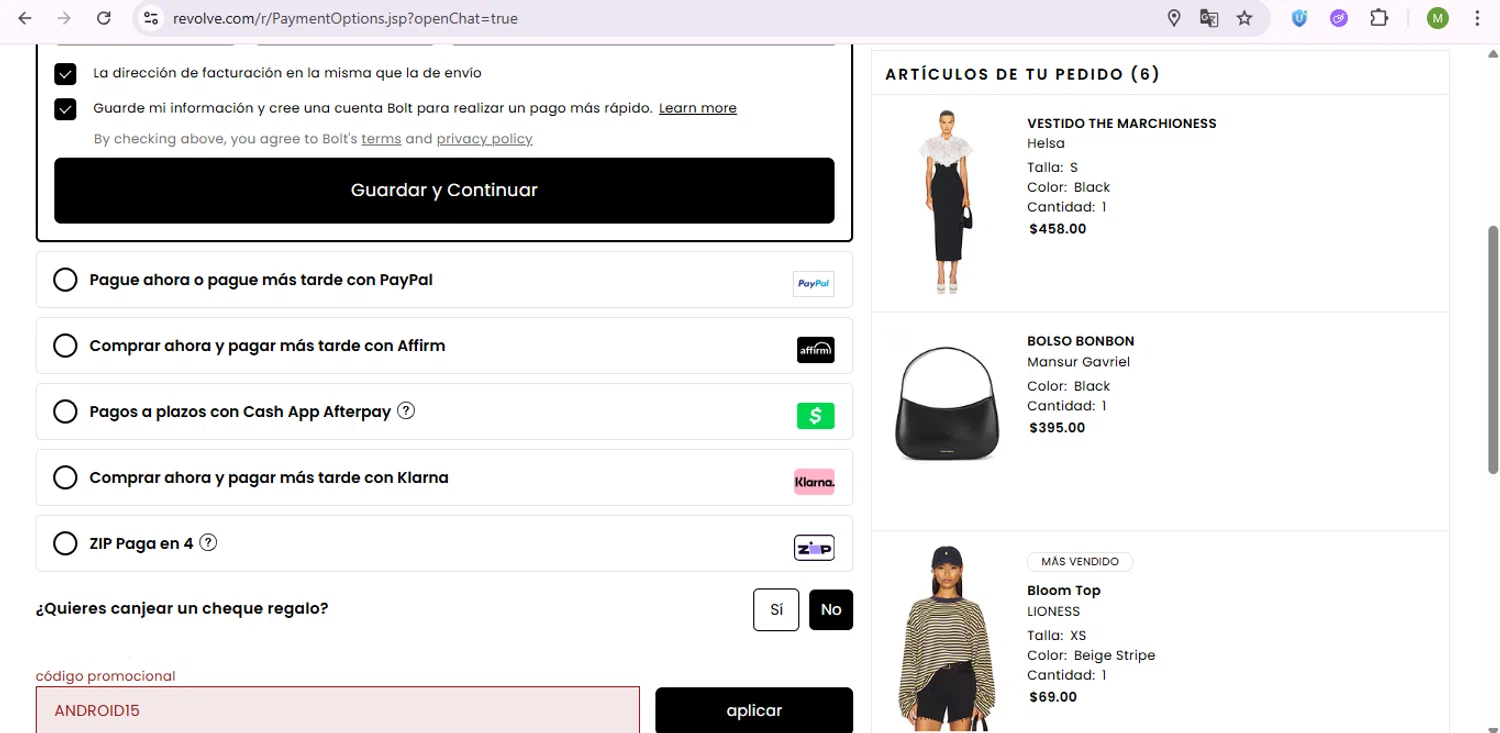Open the Extensions puzzle menu
This screenshot has height=733, width=1500.
coord(1379,18)
